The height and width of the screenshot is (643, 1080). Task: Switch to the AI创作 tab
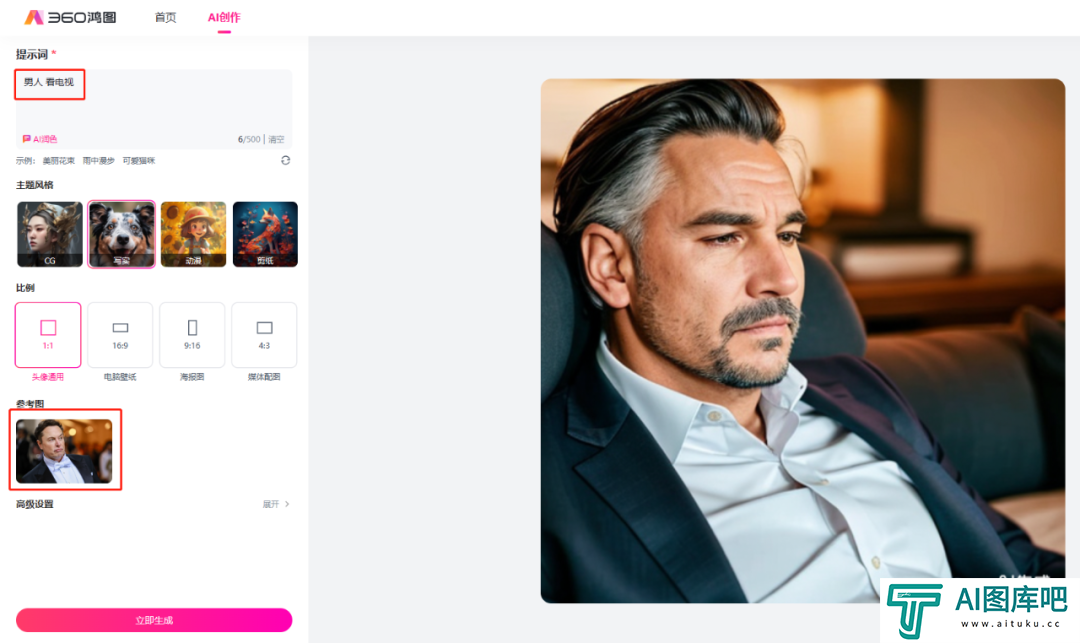(x=224, y=17)
